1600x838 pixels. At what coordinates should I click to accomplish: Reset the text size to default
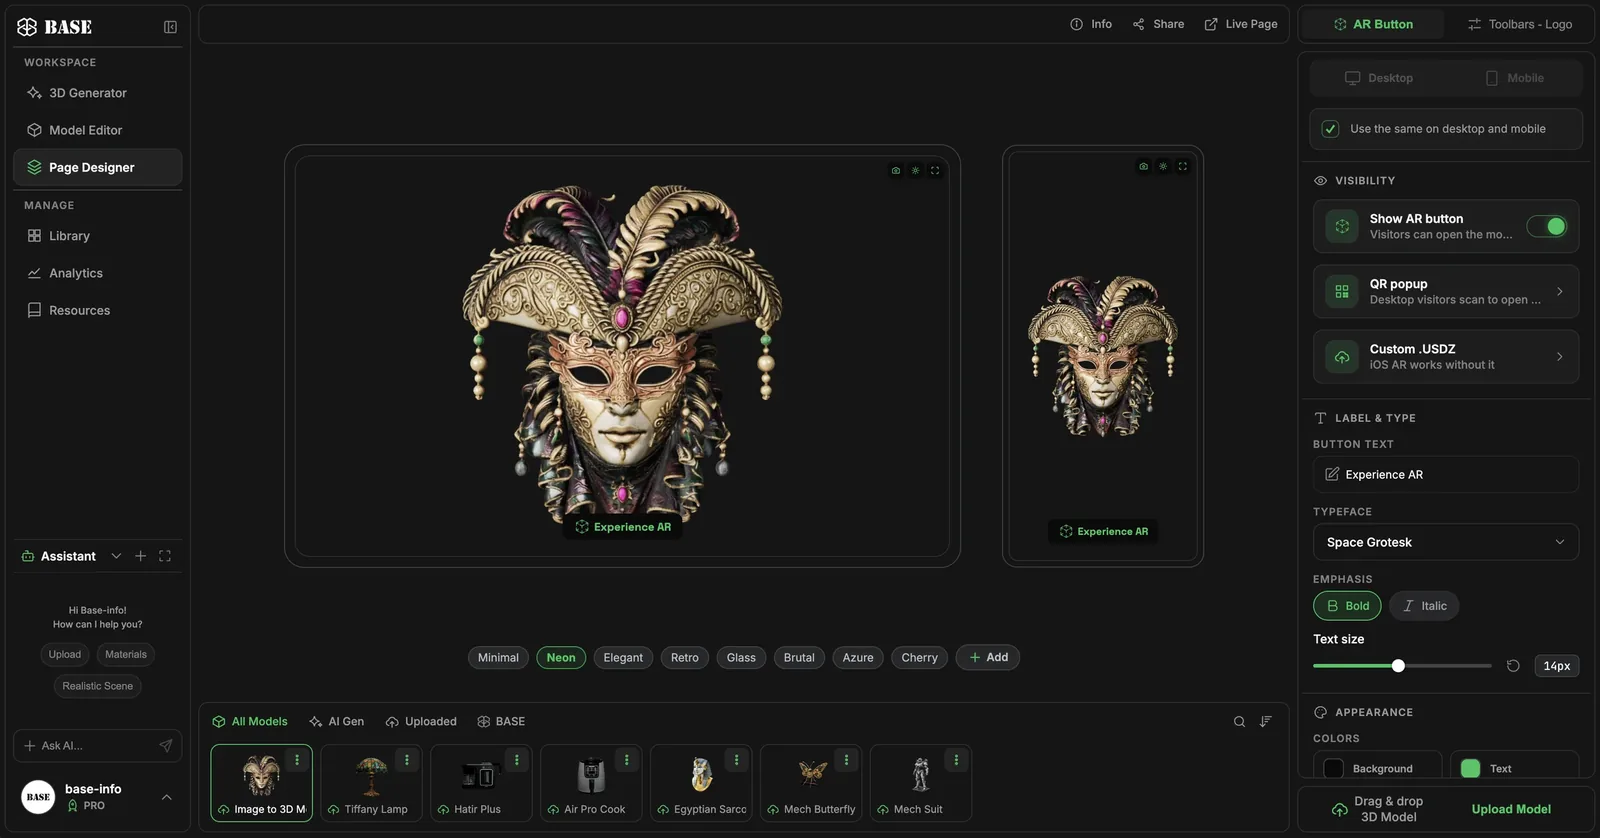click(x=1513, y=666)
